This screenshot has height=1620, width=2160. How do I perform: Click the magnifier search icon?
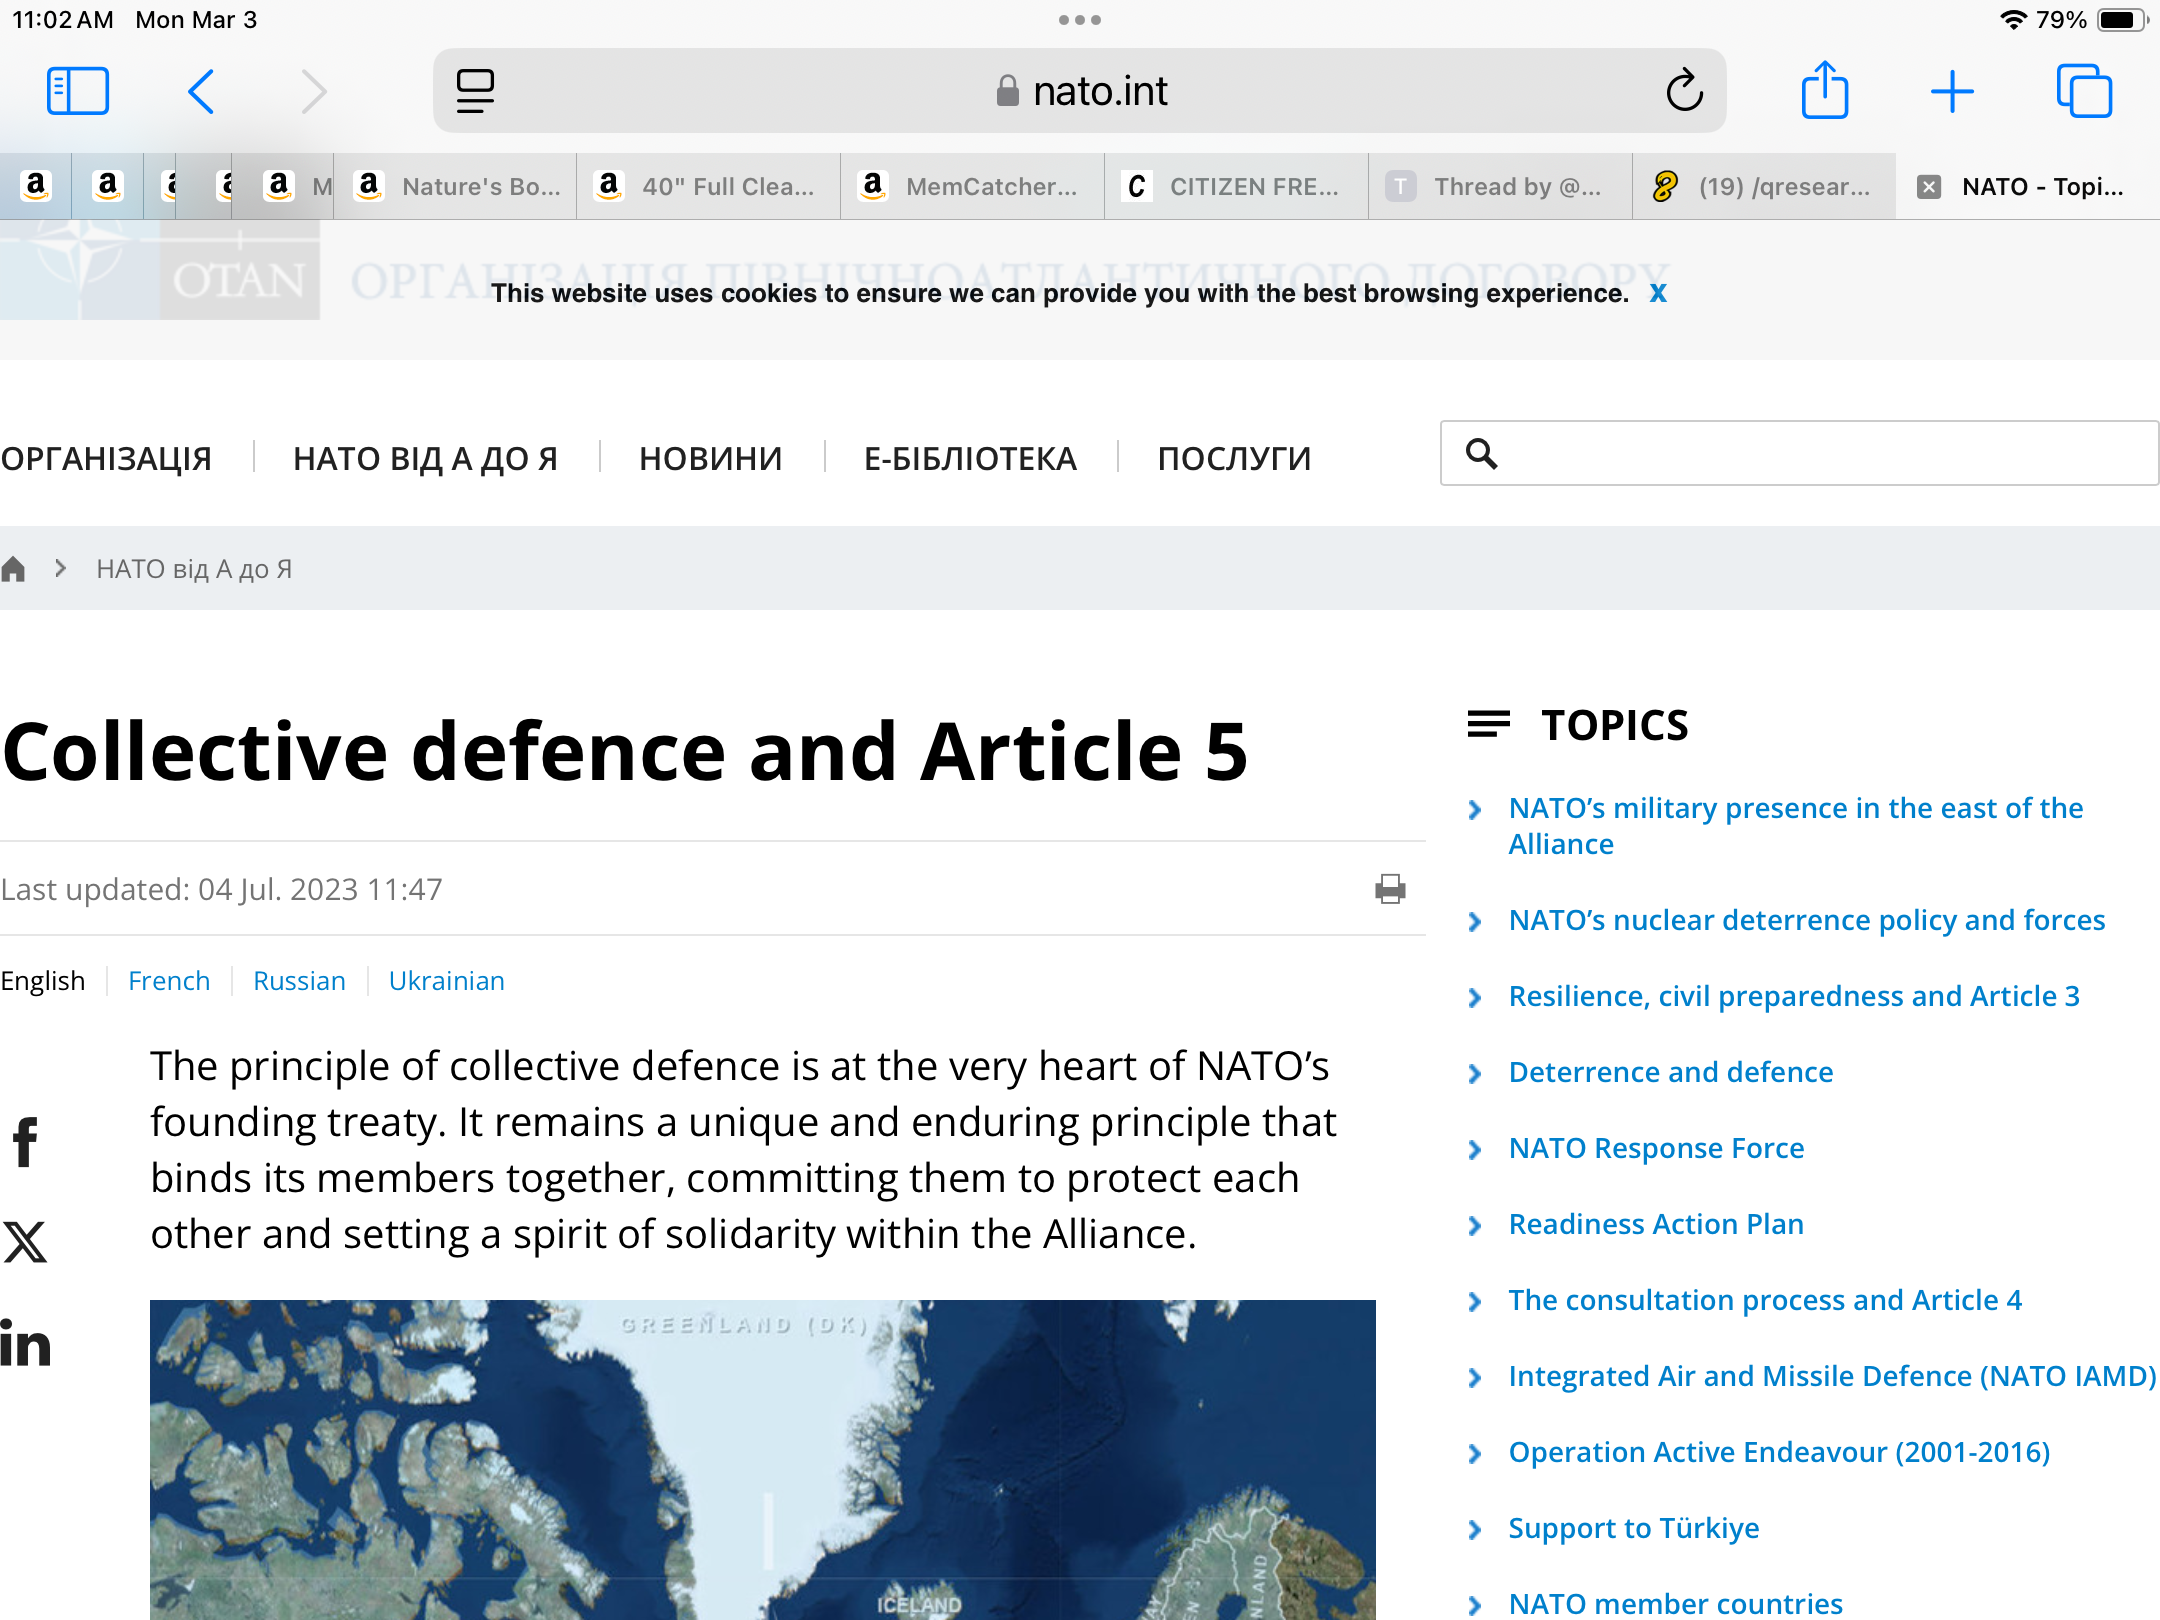(1482, 453)
